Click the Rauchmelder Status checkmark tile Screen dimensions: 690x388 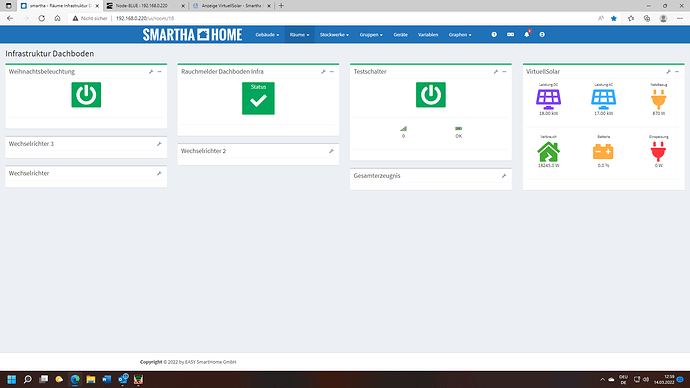click(258, 98)
